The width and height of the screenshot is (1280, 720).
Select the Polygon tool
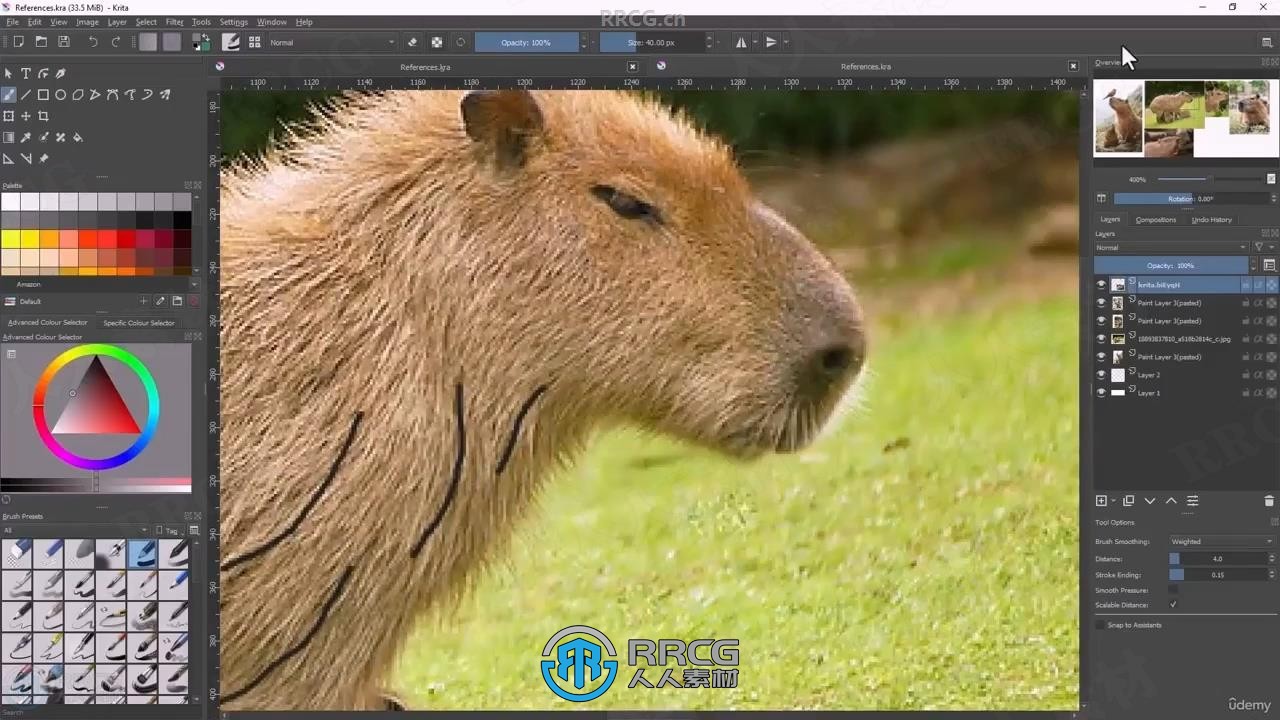click(x=78, y=95)
